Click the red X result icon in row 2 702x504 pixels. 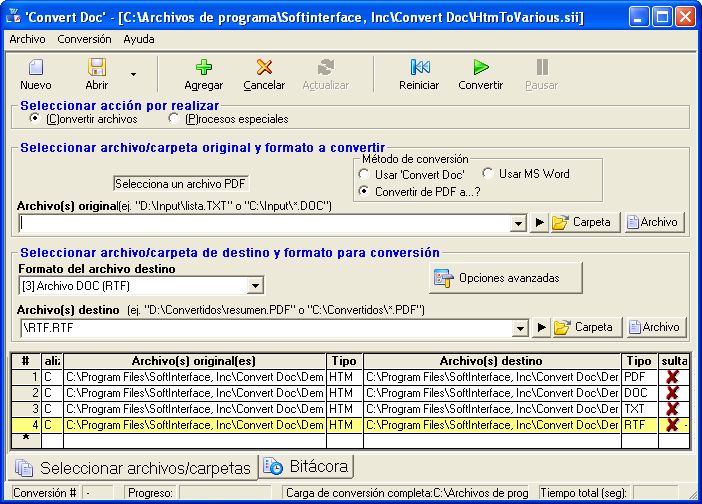point(672,393)
